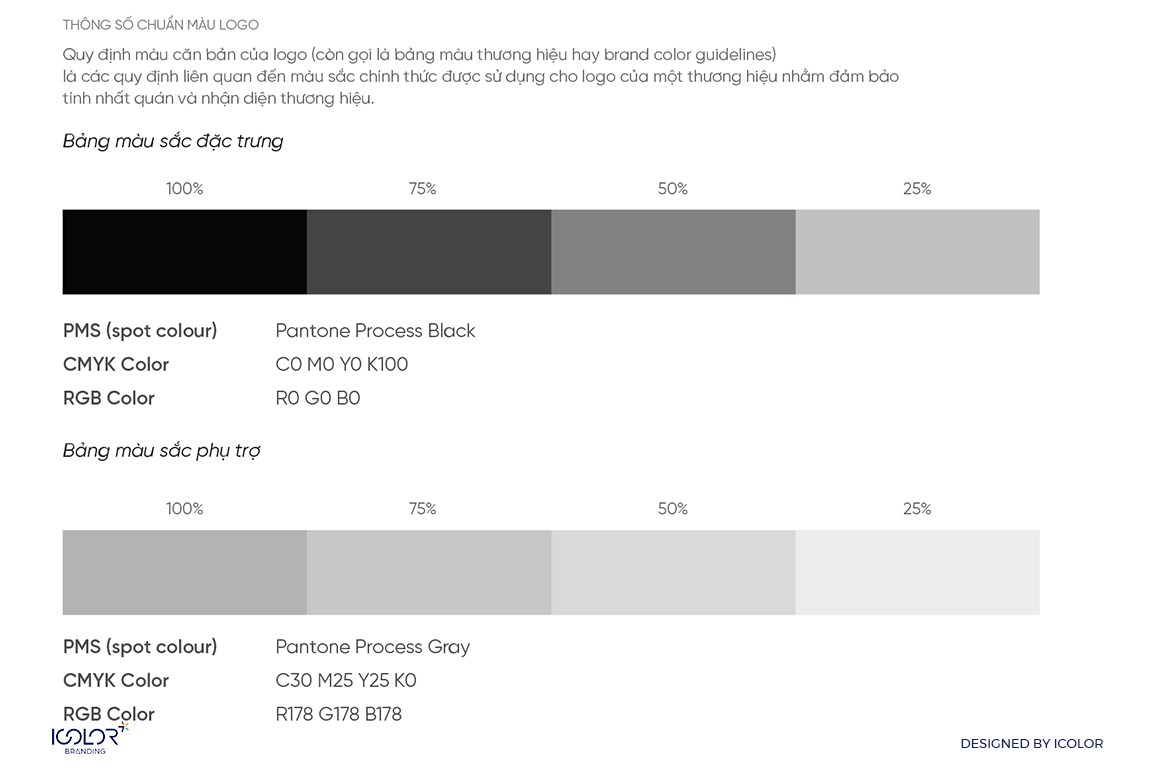This screenshot has height=781, width=1160.
Task: Select the "C0 M0 Y0 K100" CMYK value
Action: [x=341, y=365]
